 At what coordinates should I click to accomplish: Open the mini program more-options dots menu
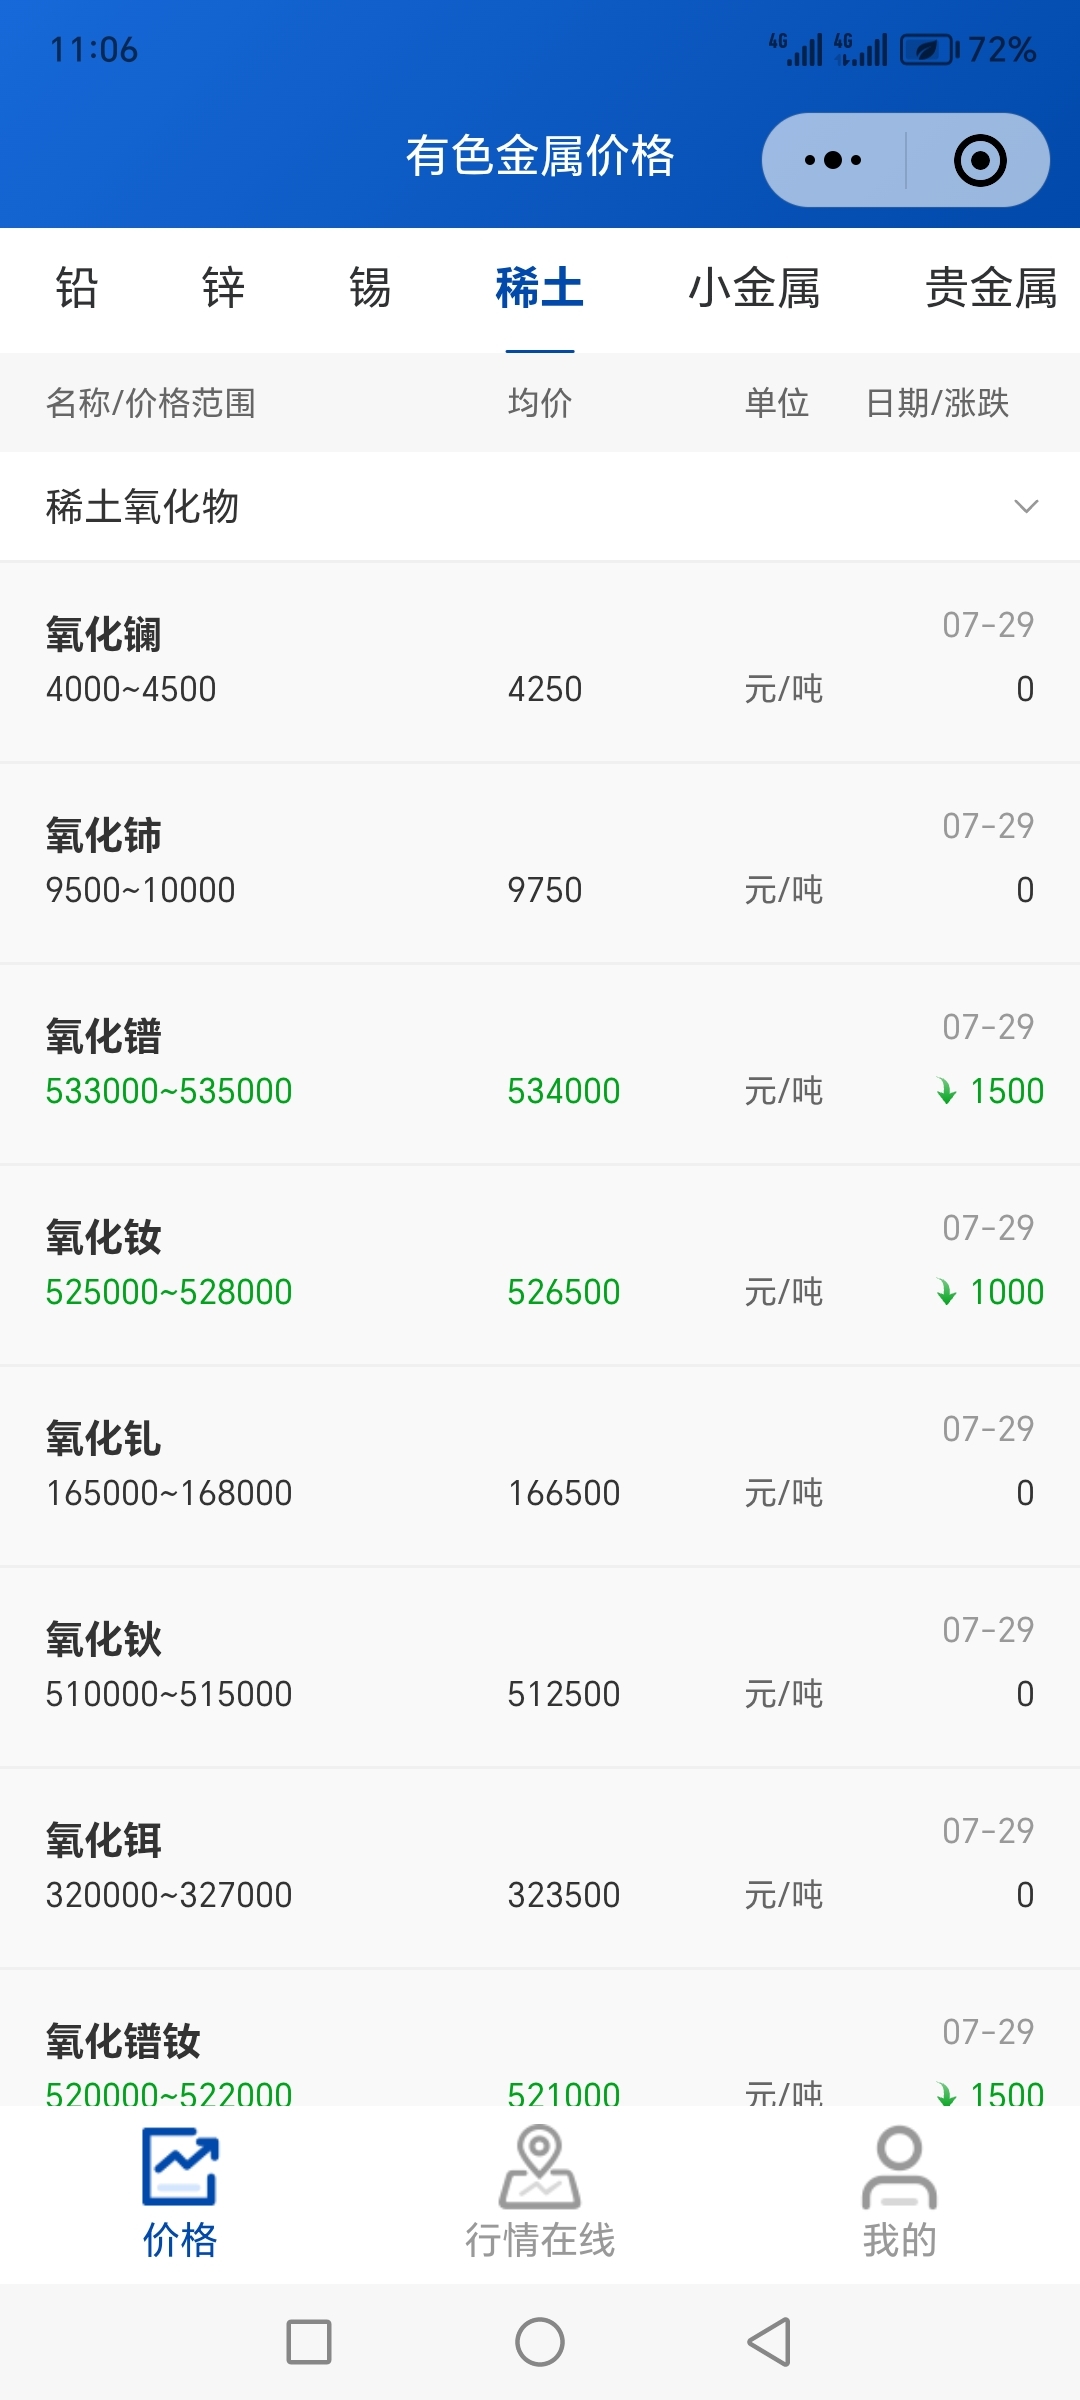(833, 160)
